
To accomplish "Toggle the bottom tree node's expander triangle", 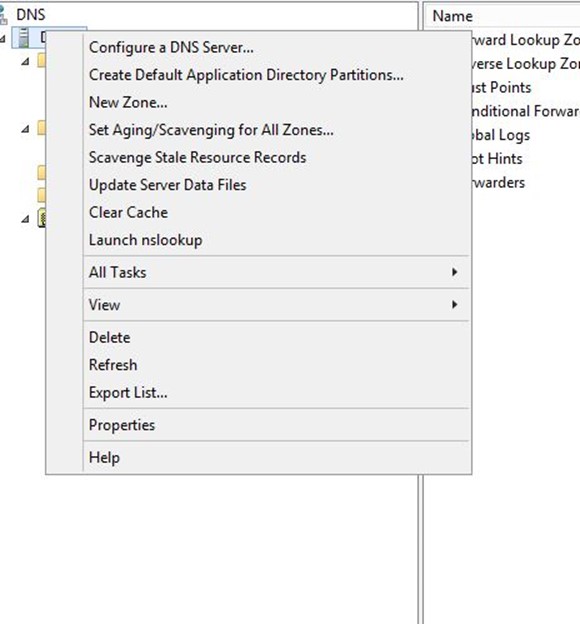I will coord(25,219).
